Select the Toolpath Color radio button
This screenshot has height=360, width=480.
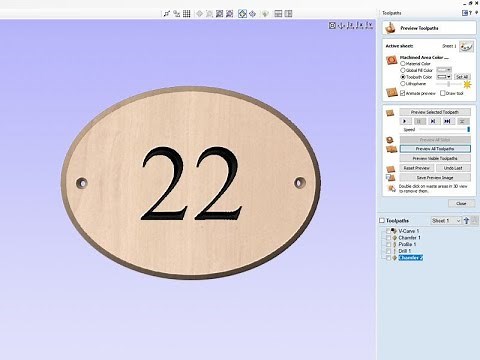tap(403, 77)
